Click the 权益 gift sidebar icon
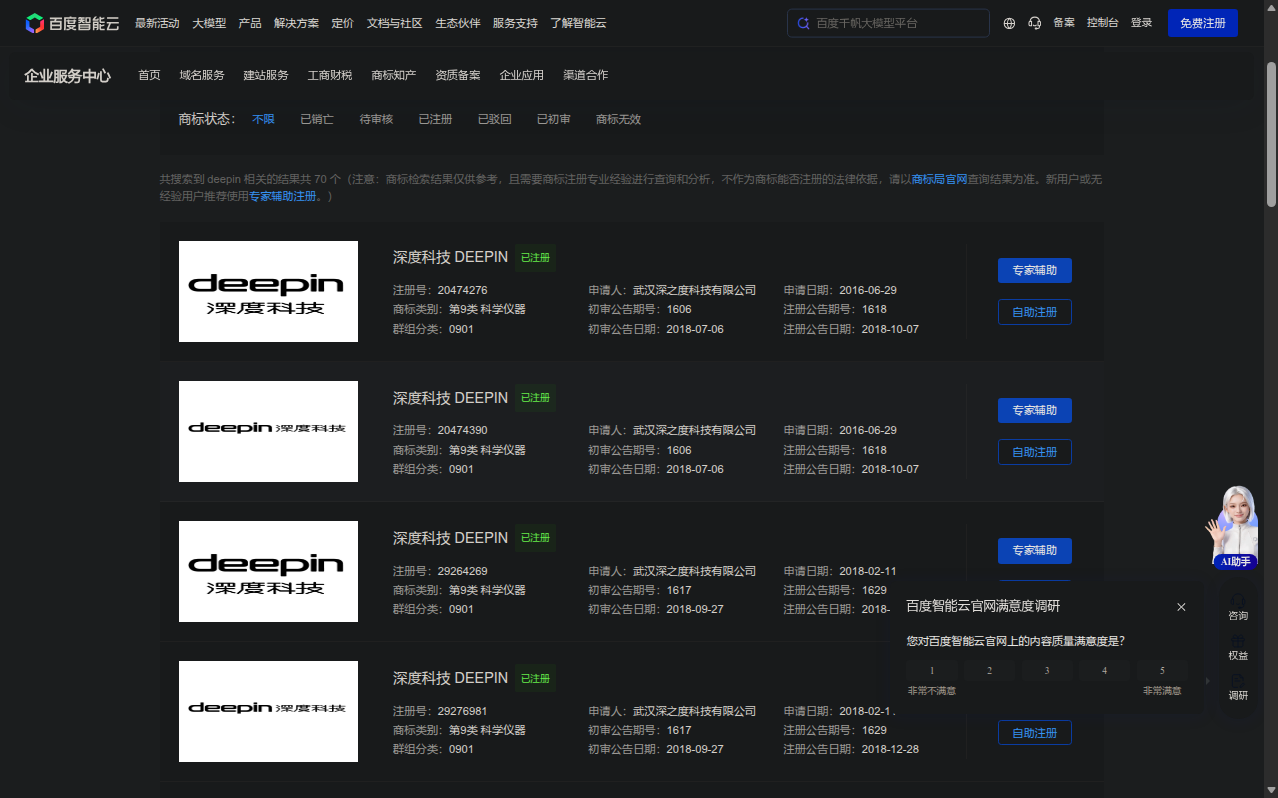1278x798 pixels. 1238,647
